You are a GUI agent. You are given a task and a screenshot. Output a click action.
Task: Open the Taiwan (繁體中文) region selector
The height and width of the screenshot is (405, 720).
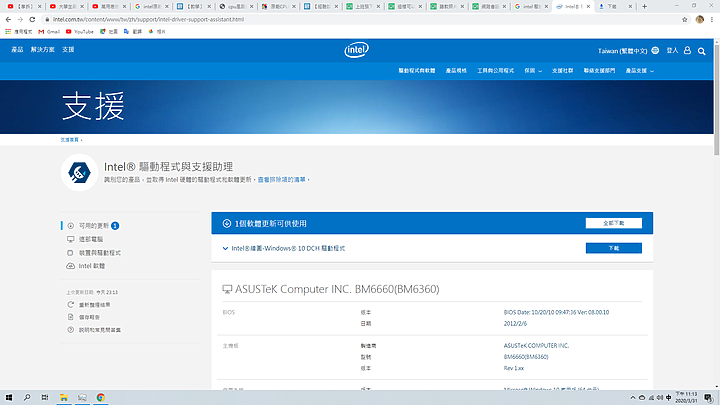622,51
